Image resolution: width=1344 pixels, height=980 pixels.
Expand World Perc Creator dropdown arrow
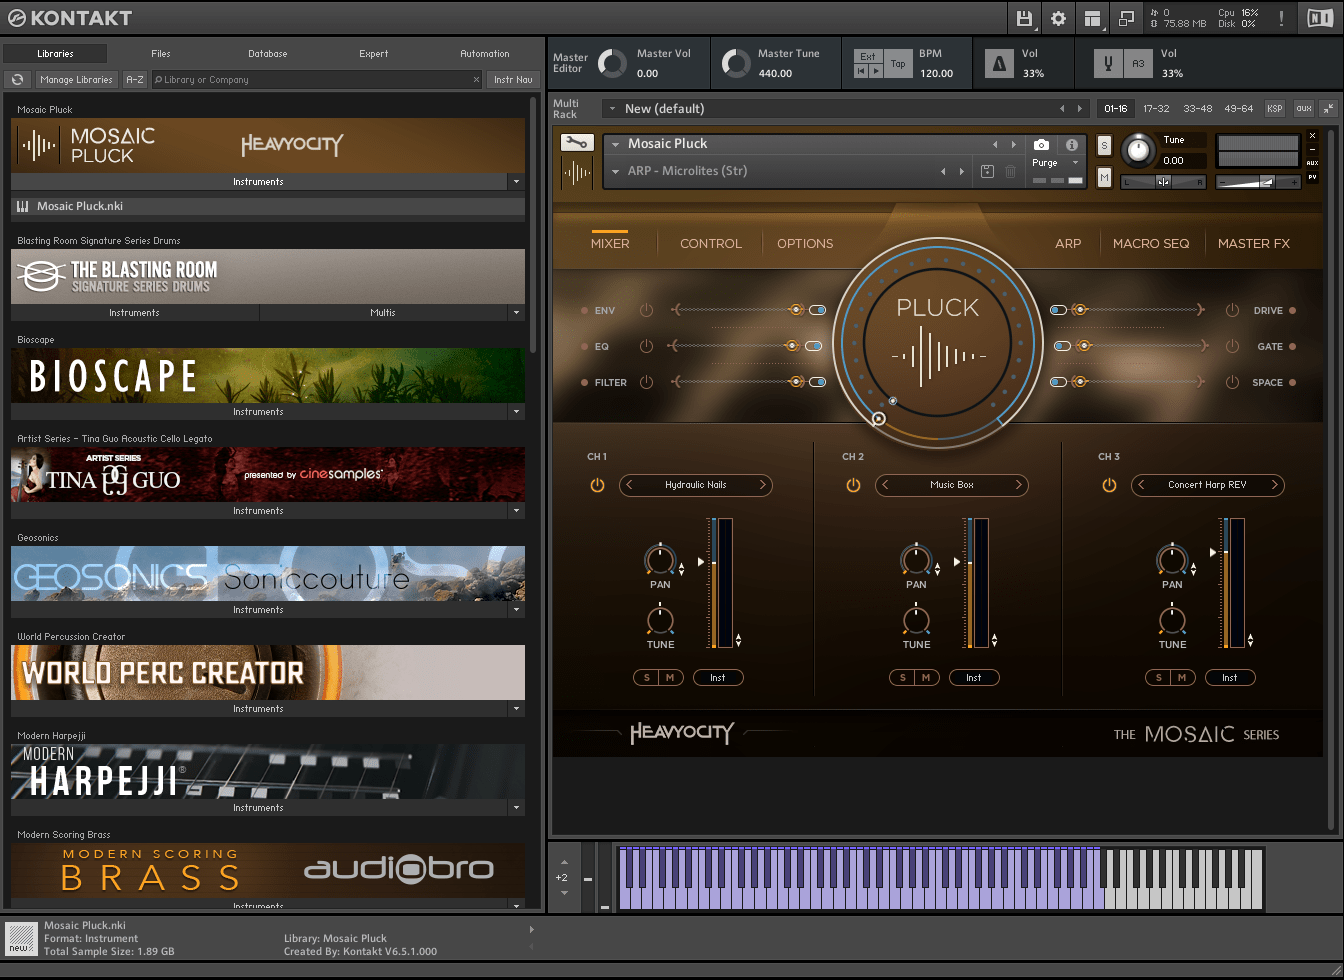pyautogui.click(x=516, y=709)
